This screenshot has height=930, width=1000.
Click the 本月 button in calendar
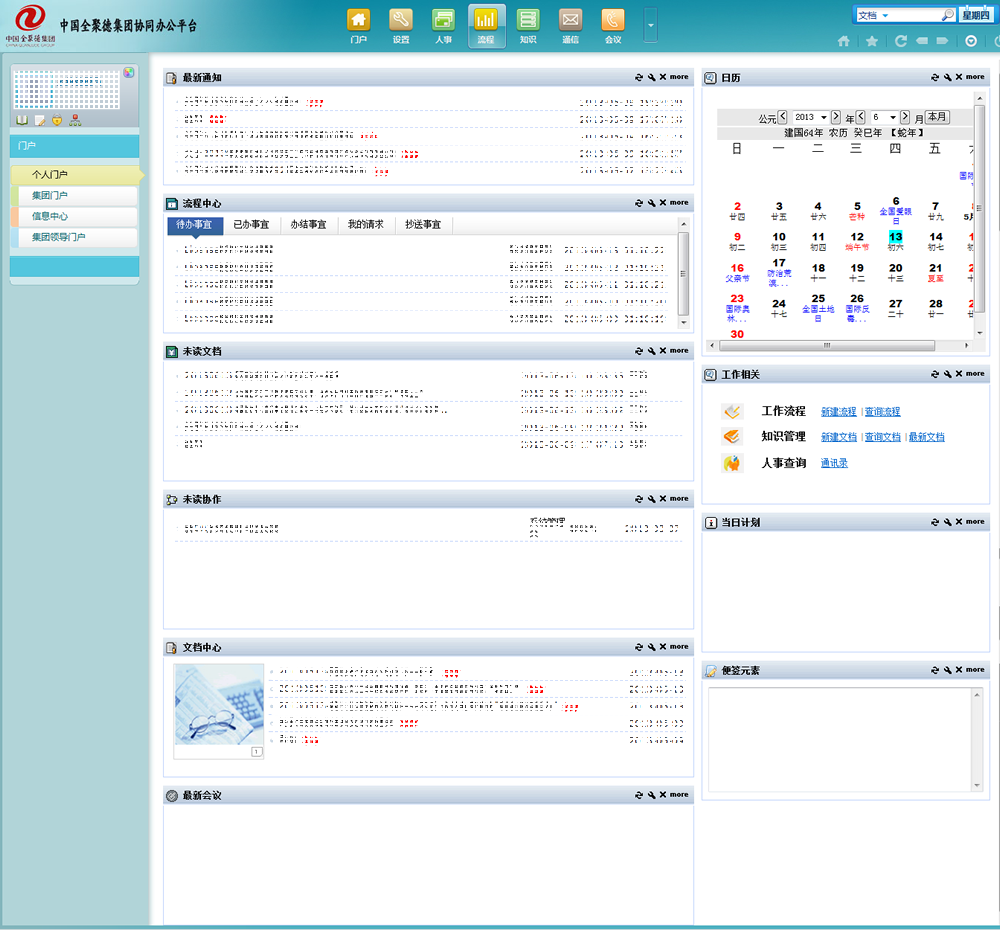(937, 117)
